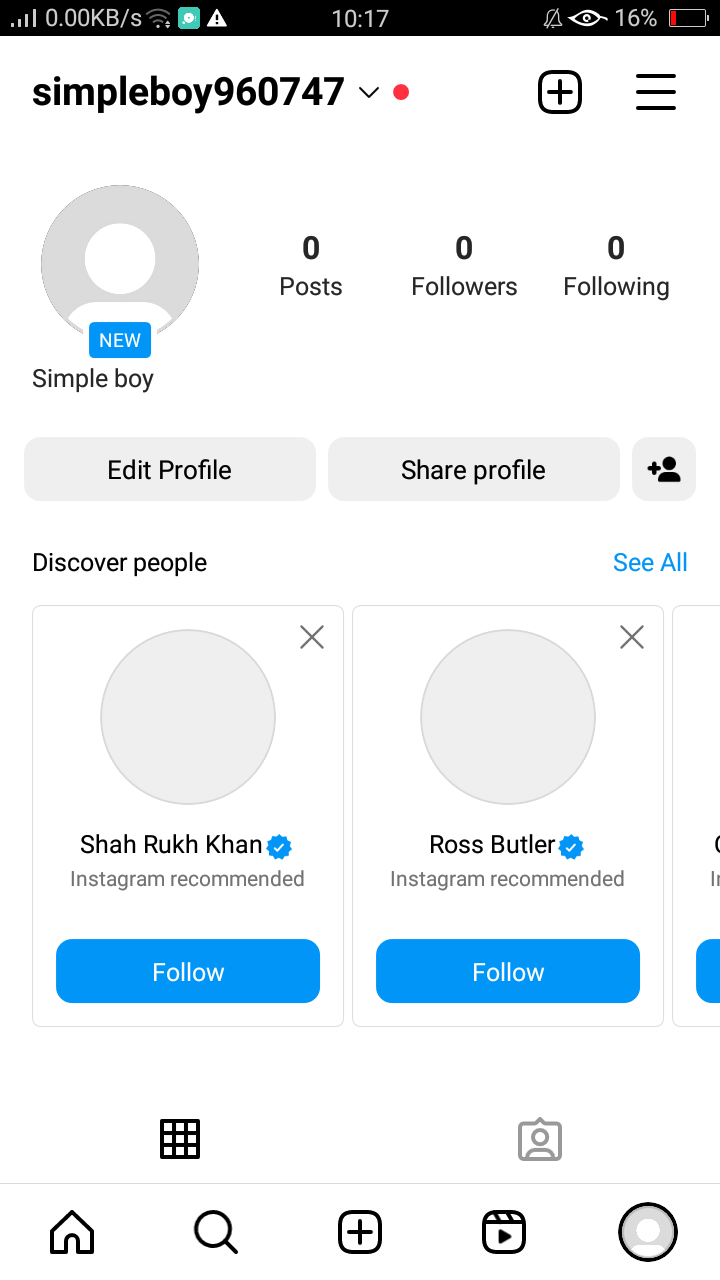Dismiss the Shah Rukh Khan suggestion
This screenshot has height=1280, width=720.
click(312, 637)
